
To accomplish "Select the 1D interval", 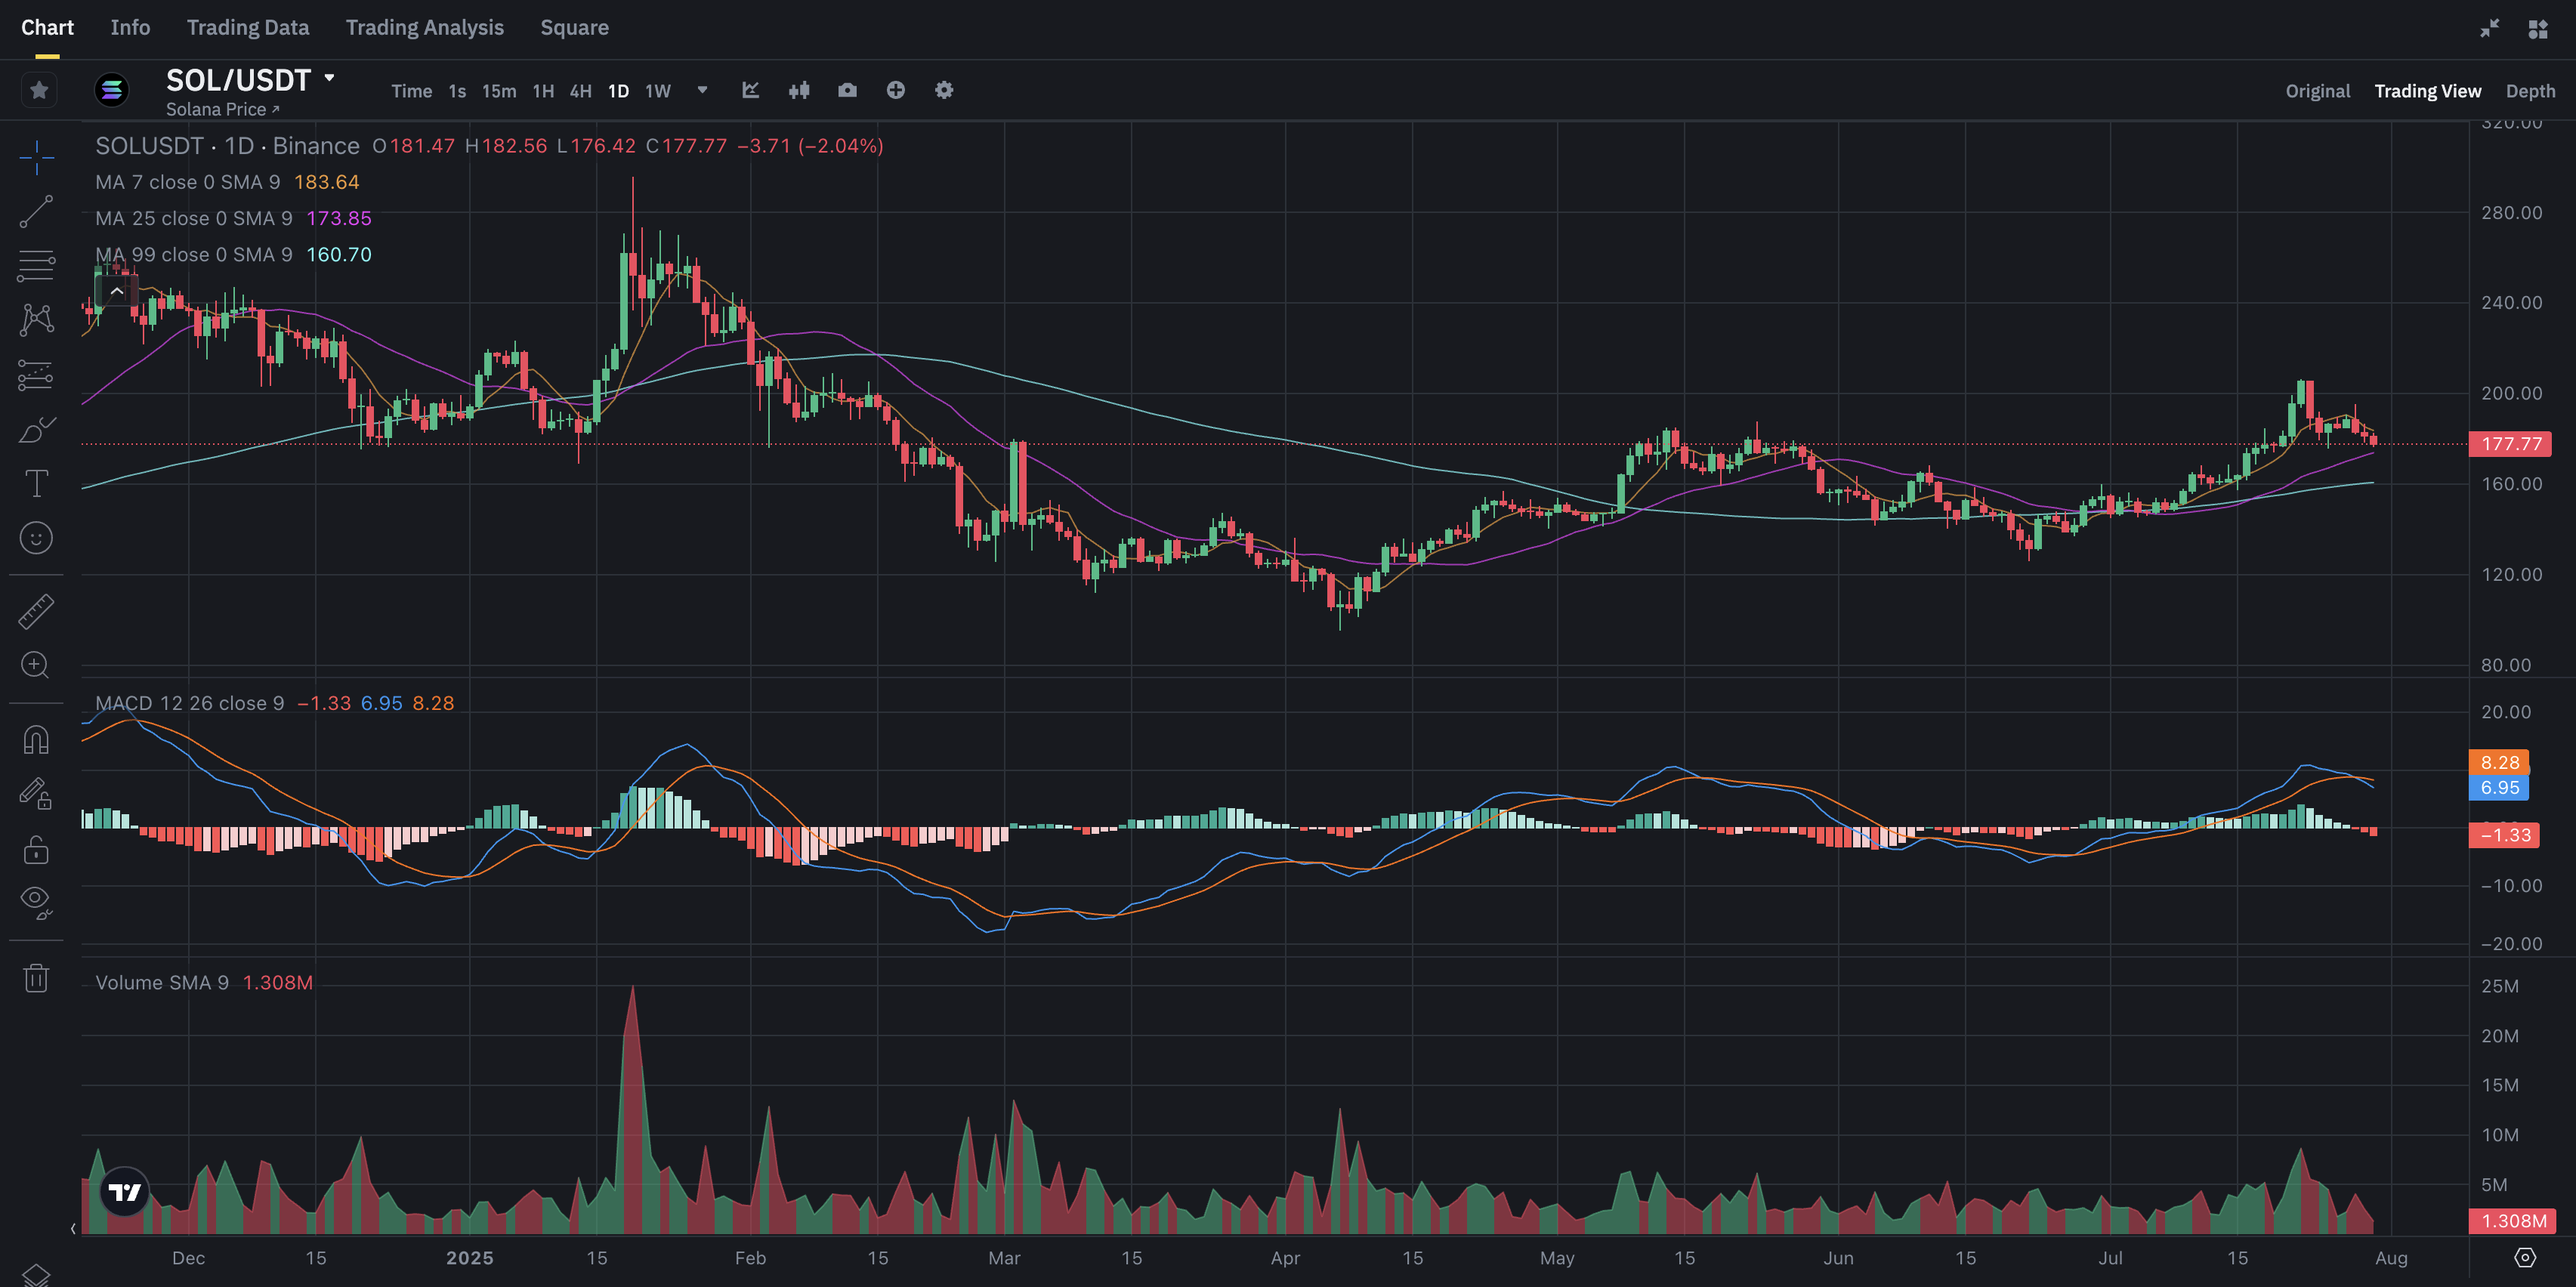I will [x=619, y=91].
